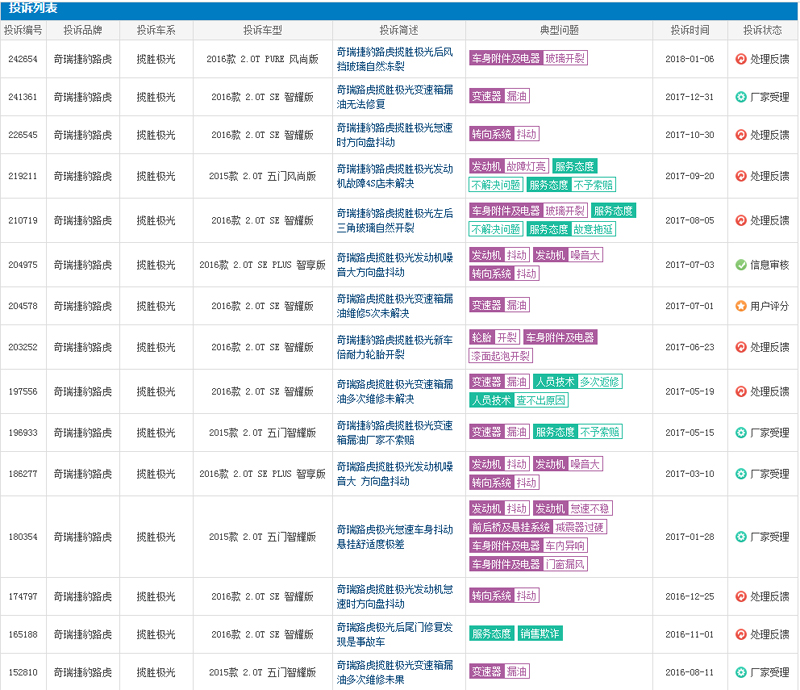800x690 pixels.
Task: Click the red status icon for complaint 226545
Action: pos(741,135)
